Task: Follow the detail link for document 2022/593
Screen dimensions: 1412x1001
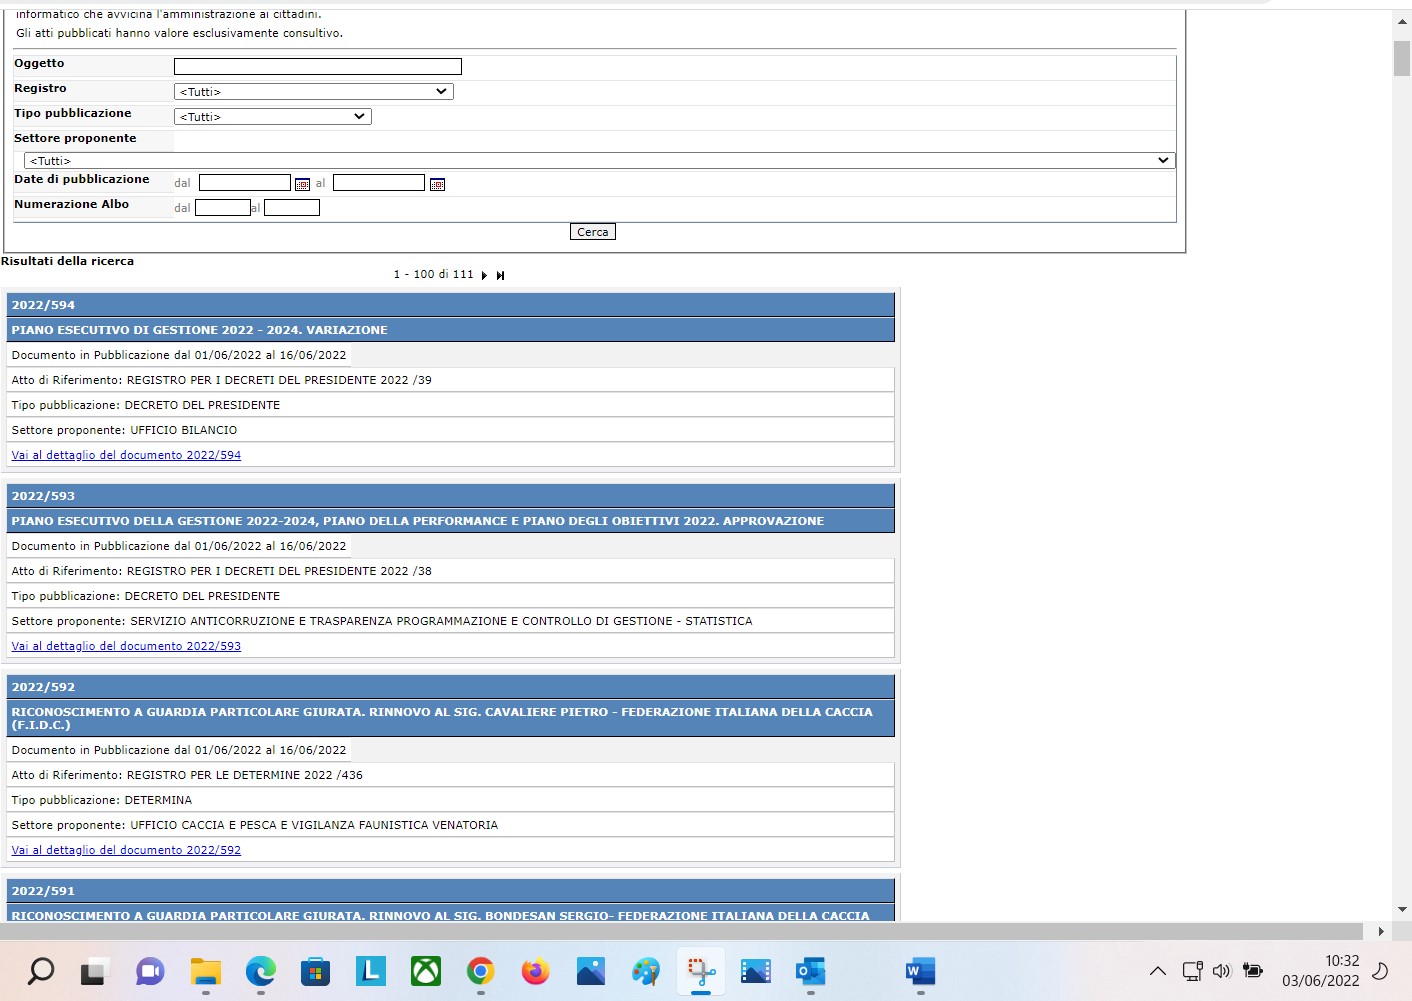Action: (x=126, y=646)
